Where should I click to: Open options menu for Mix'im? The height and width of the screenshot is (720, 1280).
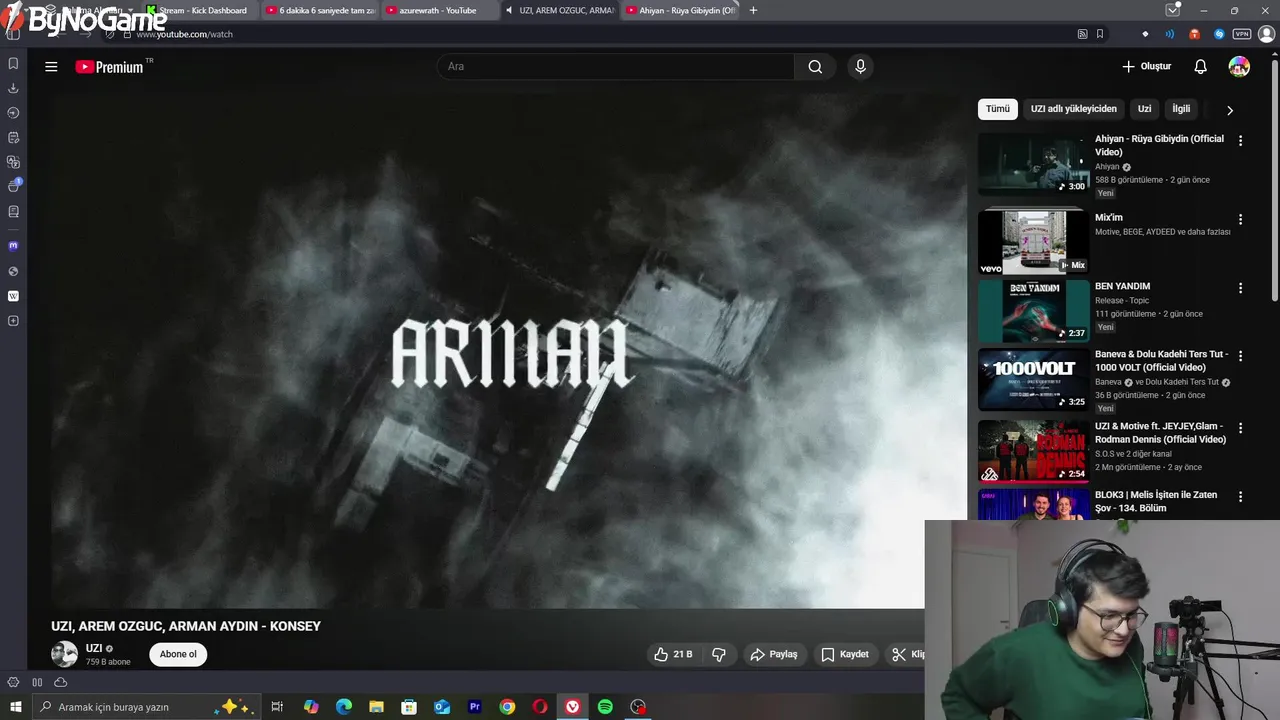1240,219
